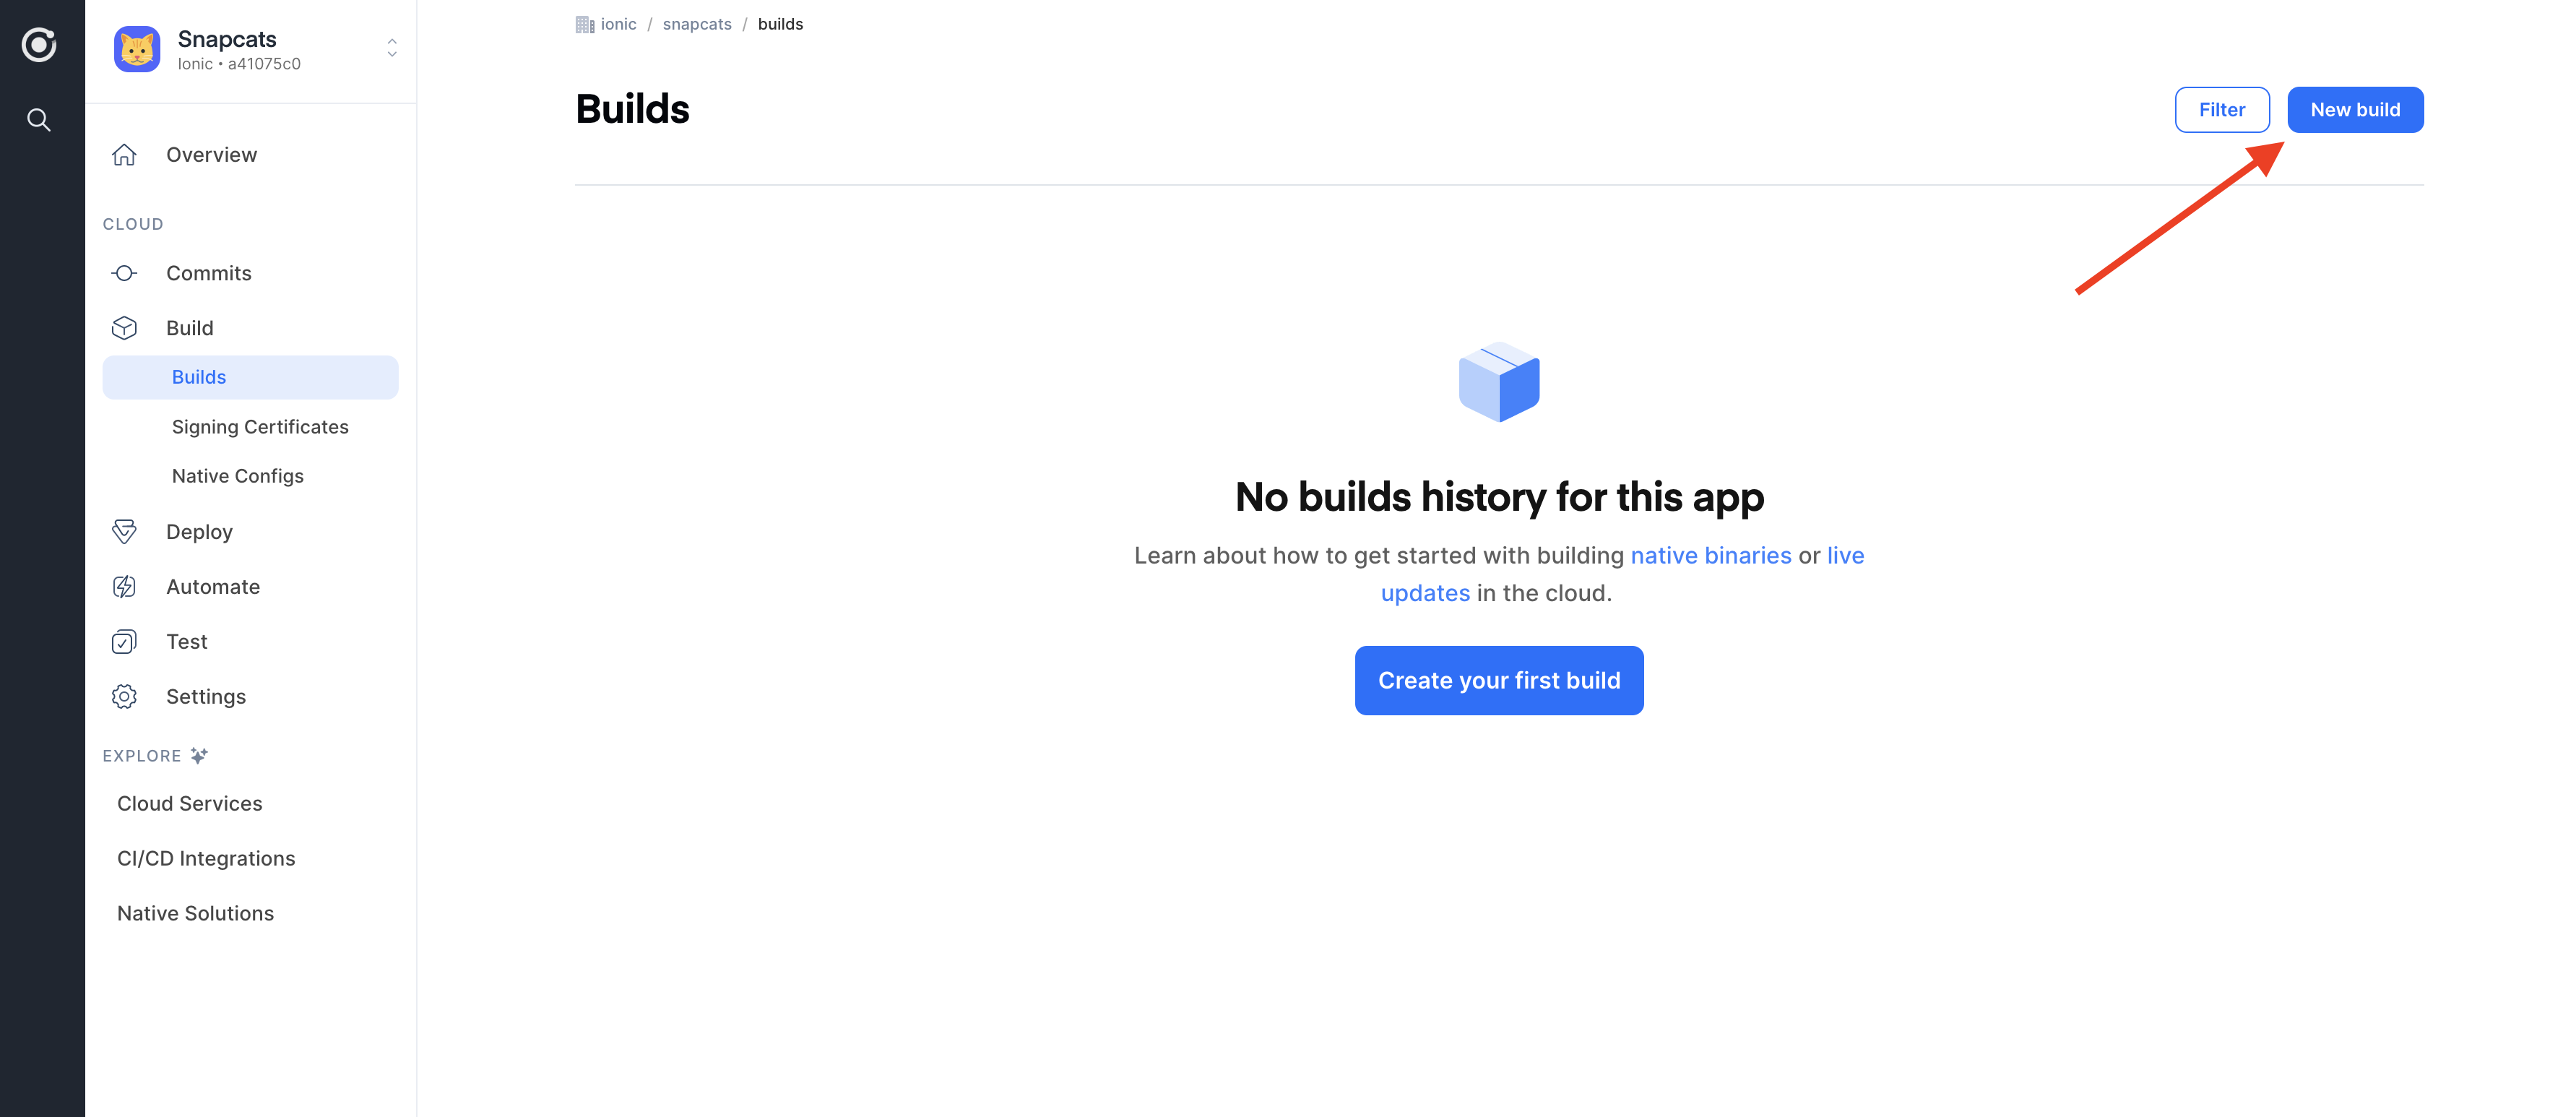The image size is (2576, 1117).
Task: Click the ionic breadcrumb link
Action: (618, 24)
